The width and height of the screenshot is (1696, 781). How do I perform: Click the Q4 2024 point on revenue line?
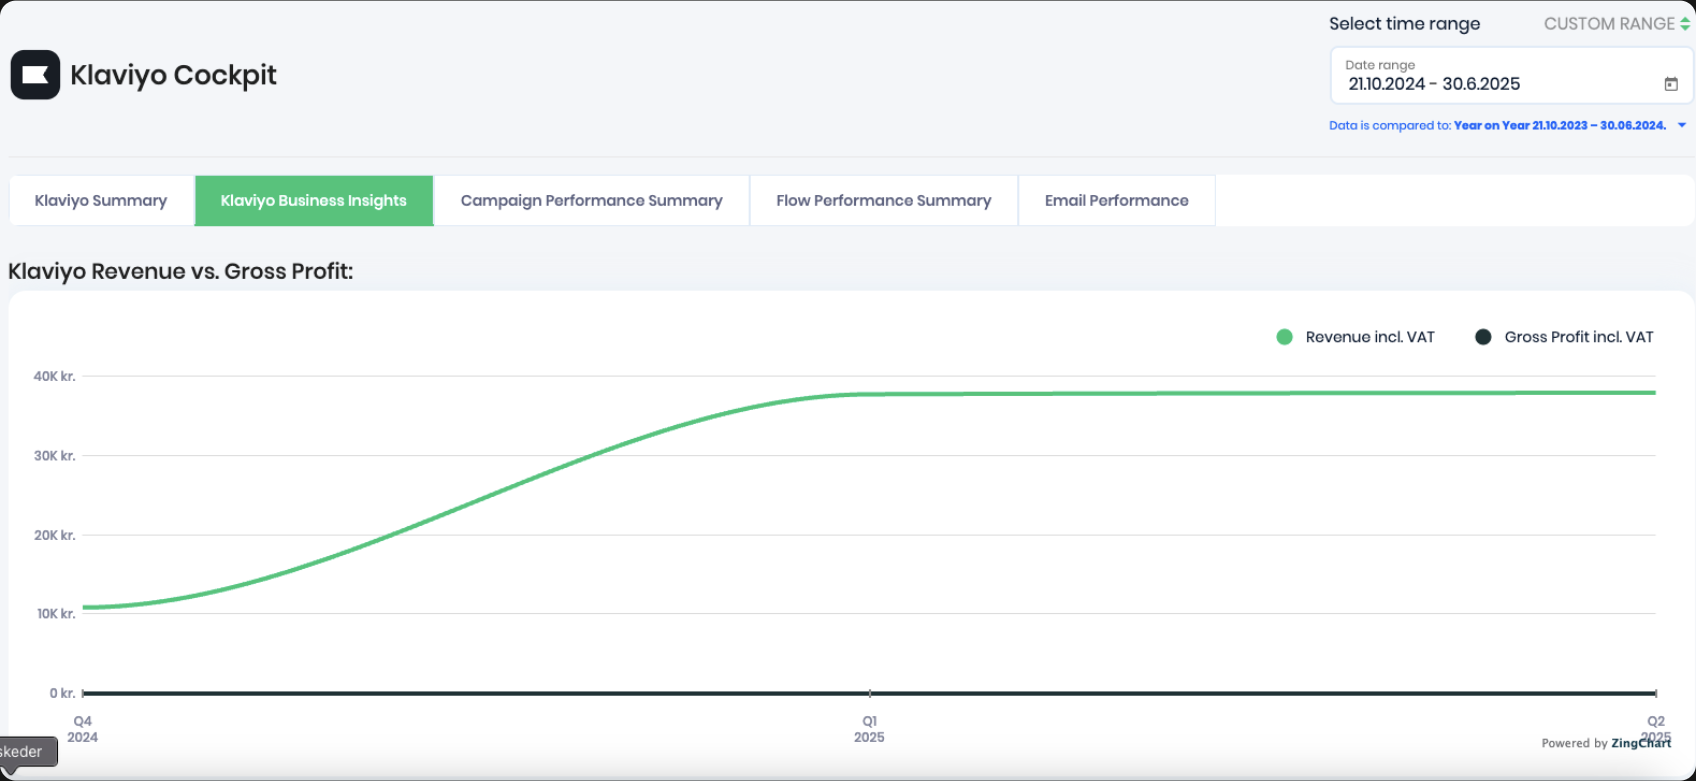pyautogui.click(x=83, y=607)
